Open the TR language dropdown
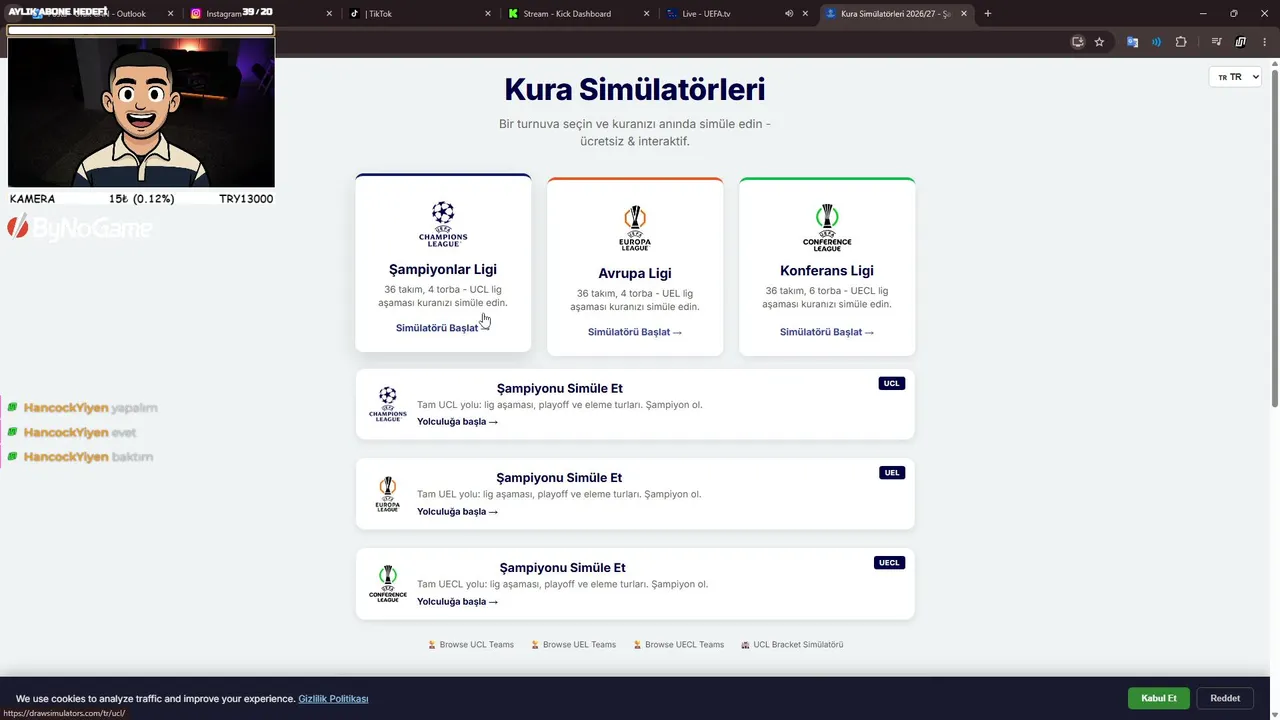 tap(1235, 77)
